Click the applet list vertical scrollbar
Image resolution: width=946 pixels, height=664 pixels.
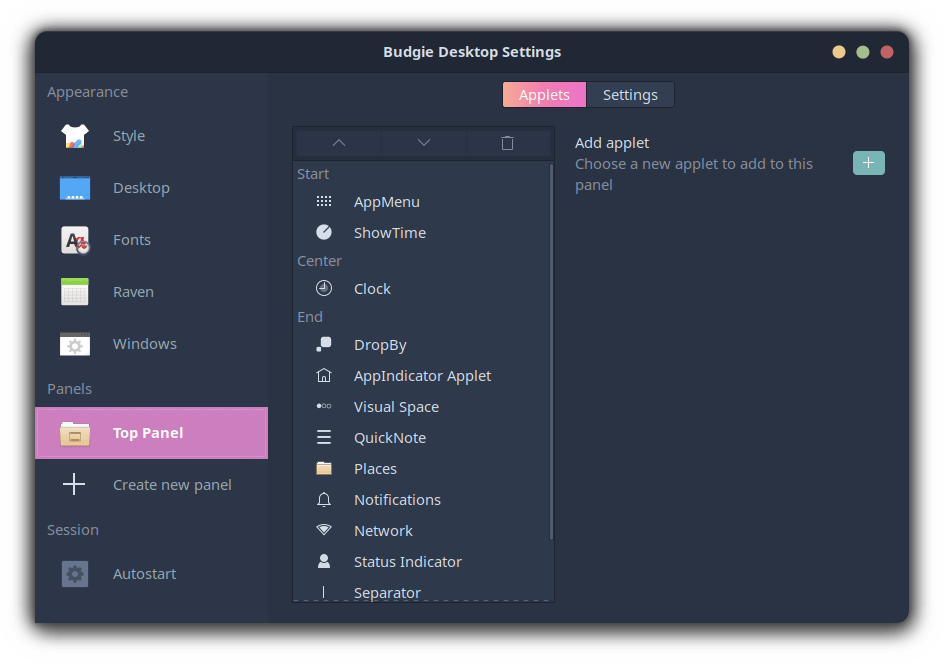coord(551,350)
